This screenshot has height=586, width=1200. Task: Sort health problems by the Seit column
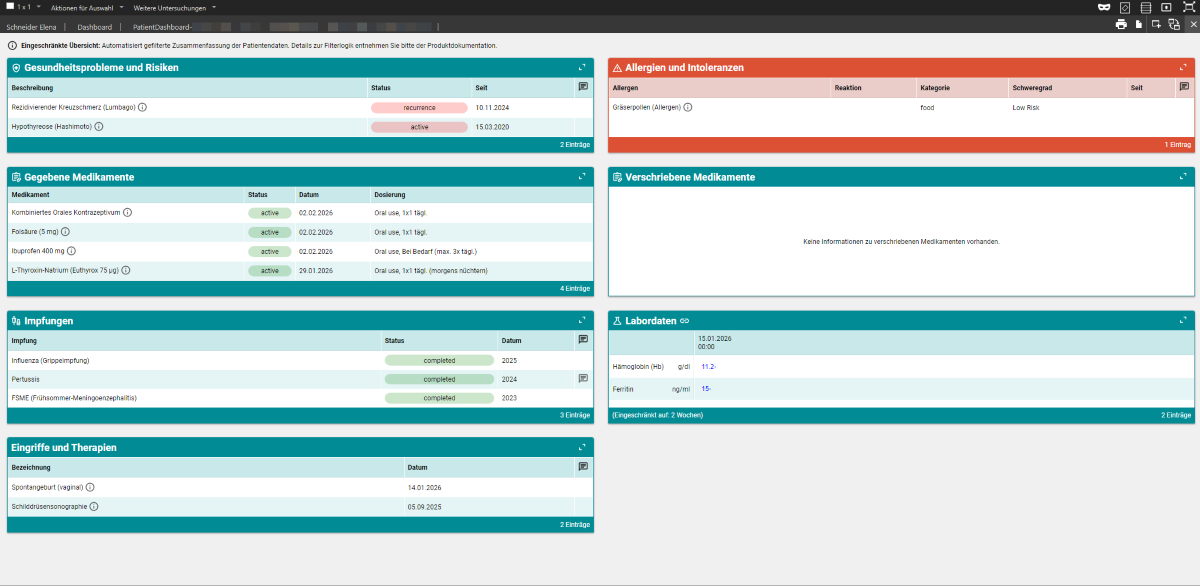(481, 87)
